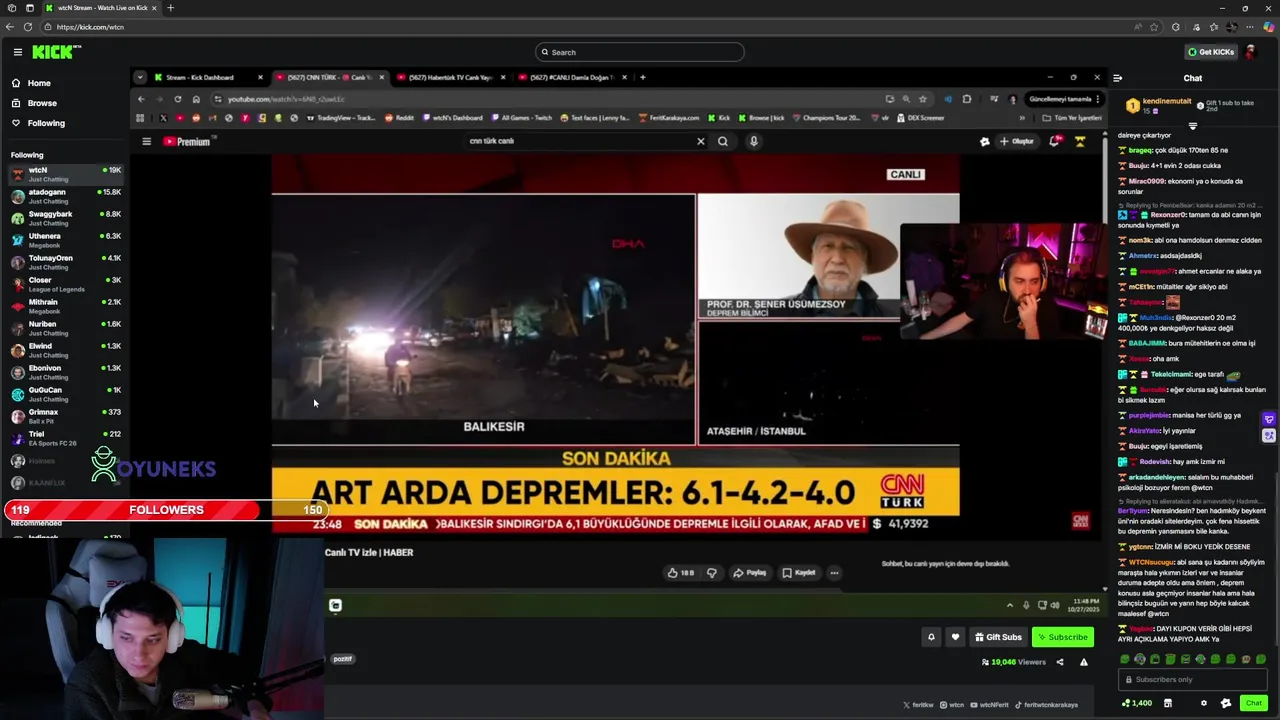Click YouTube voice search microphone
The height and width of the screenshot is (720, 1280).
click(x=754, y=141)
